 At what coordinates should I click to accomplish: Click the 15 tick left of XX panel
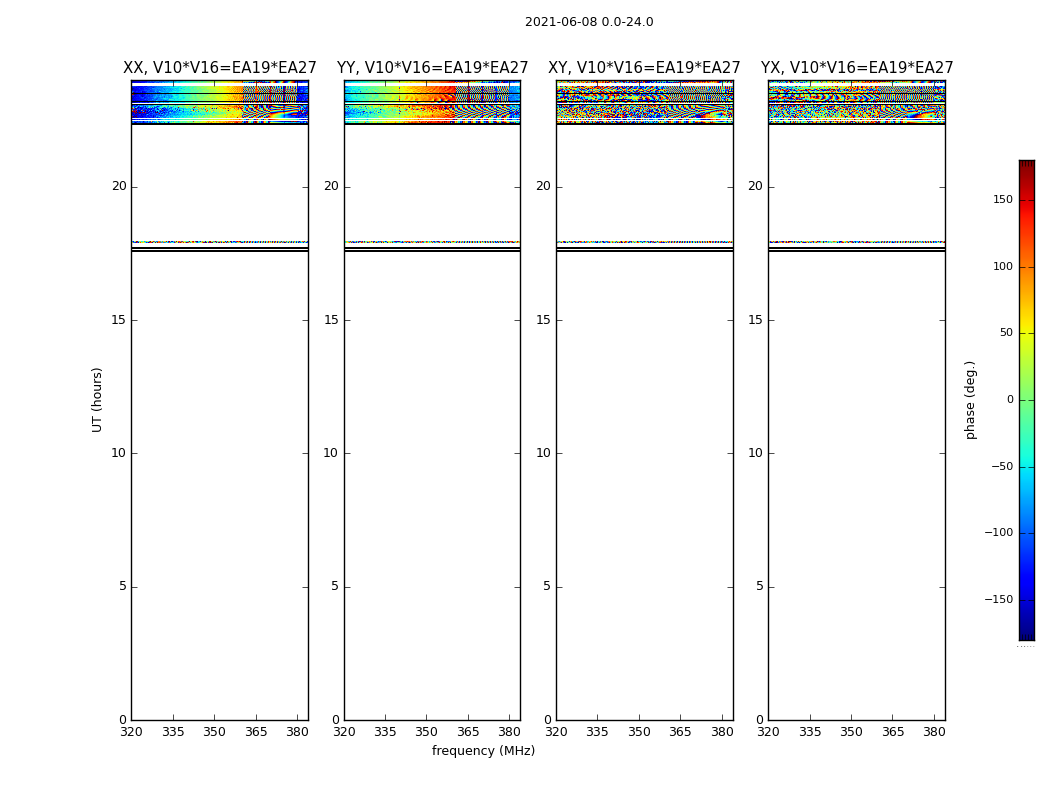point(119,320)
